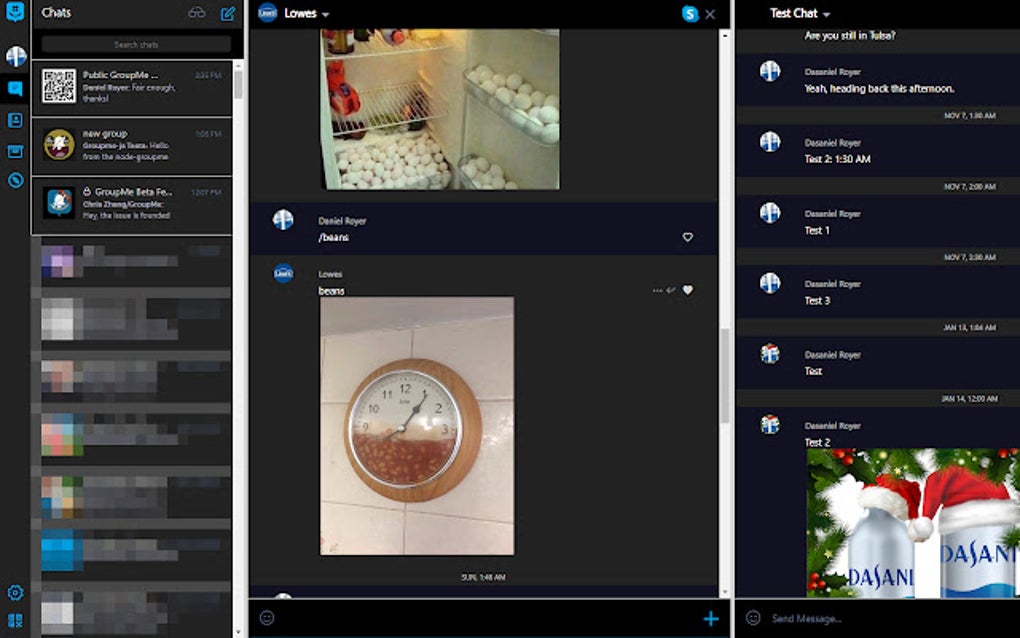Select the Chats bubble icon in sidebar
This screenshot has height=638, width=1020.
pos(14,87)
